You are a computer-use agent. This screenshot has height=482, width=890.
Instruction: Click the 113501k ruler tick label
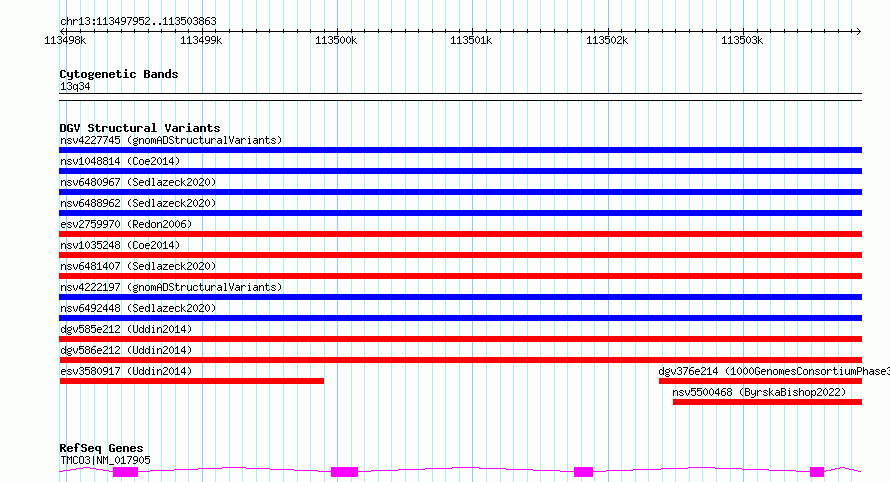pos(471,40)
